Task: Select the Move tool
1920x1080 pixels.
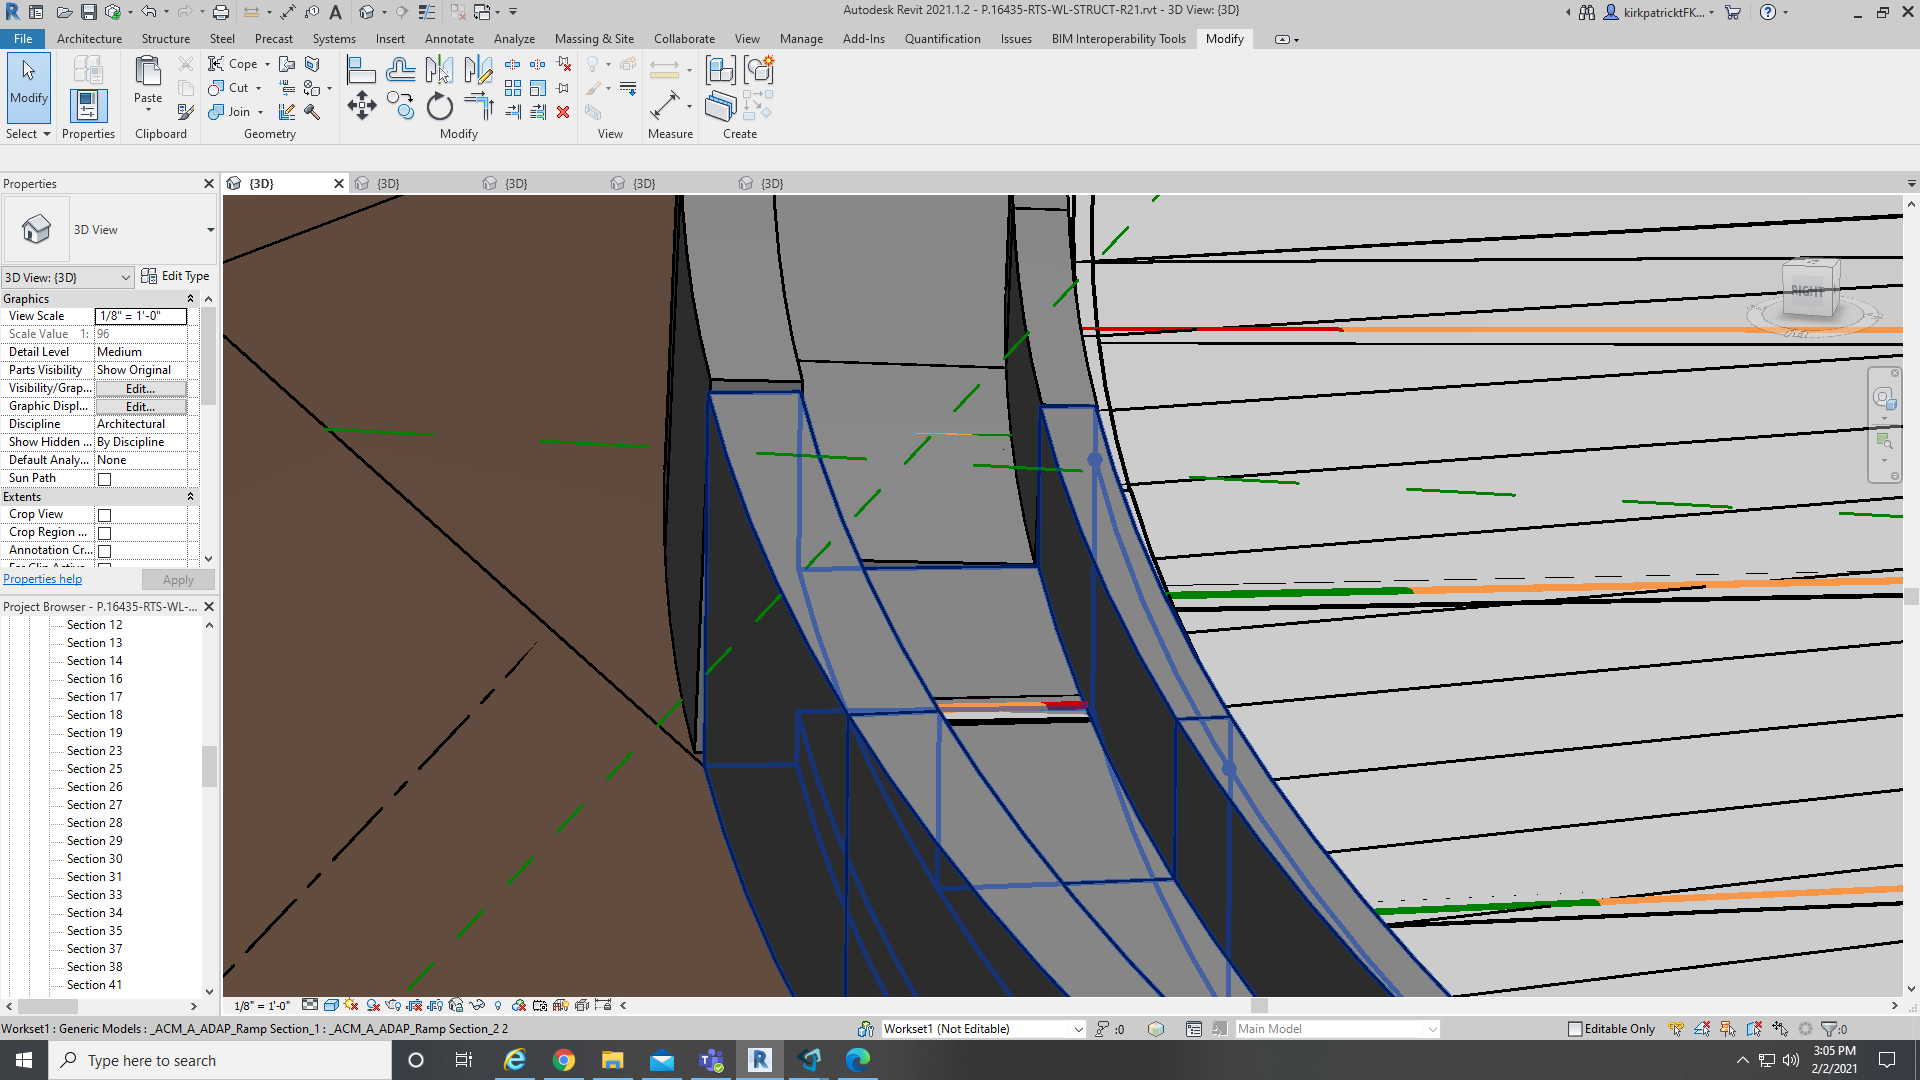Action: tap(361, 106)
